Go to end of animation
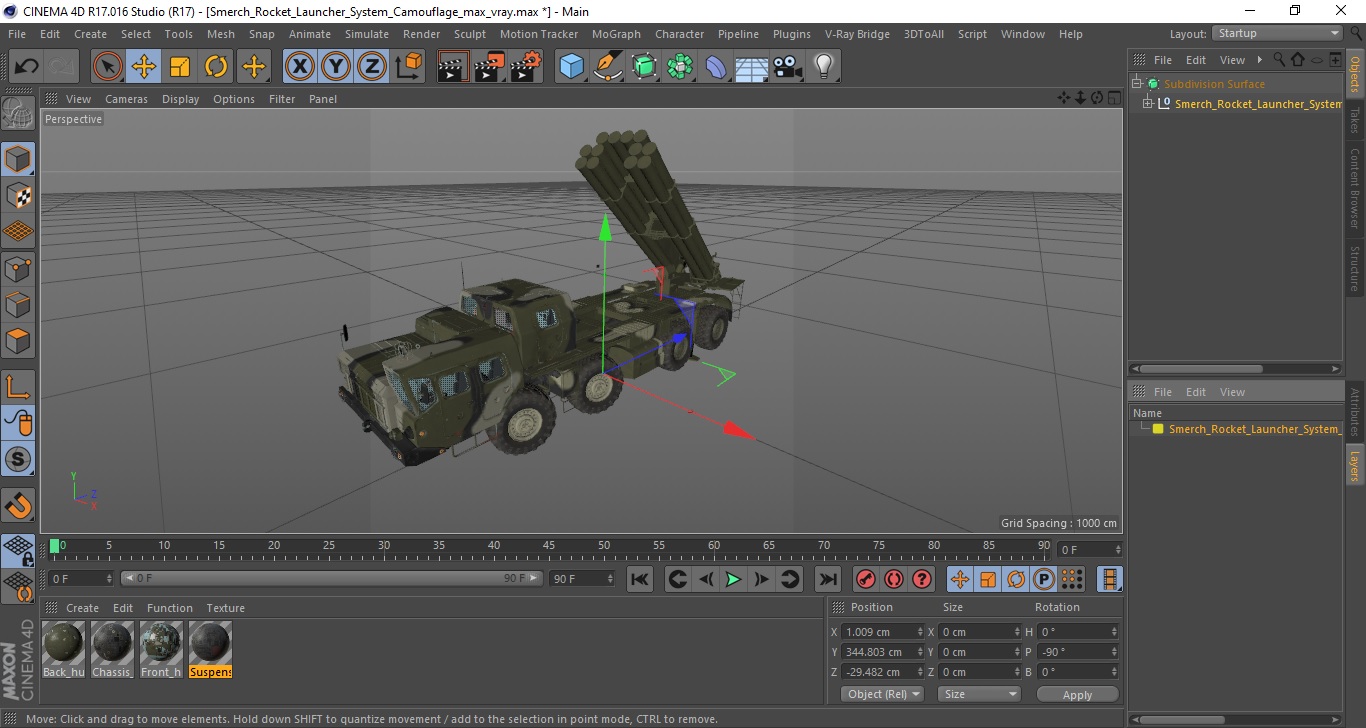This screenshot has height=728, width=1366. pos(827,579)
